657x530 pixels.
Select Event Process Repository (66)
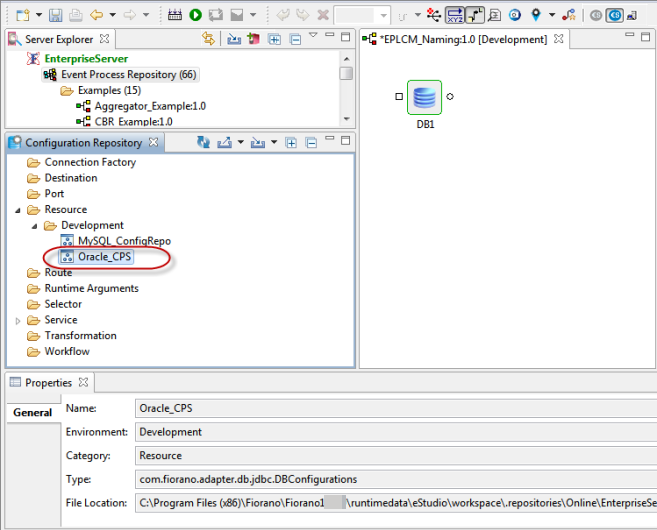(x=129, y=75)
